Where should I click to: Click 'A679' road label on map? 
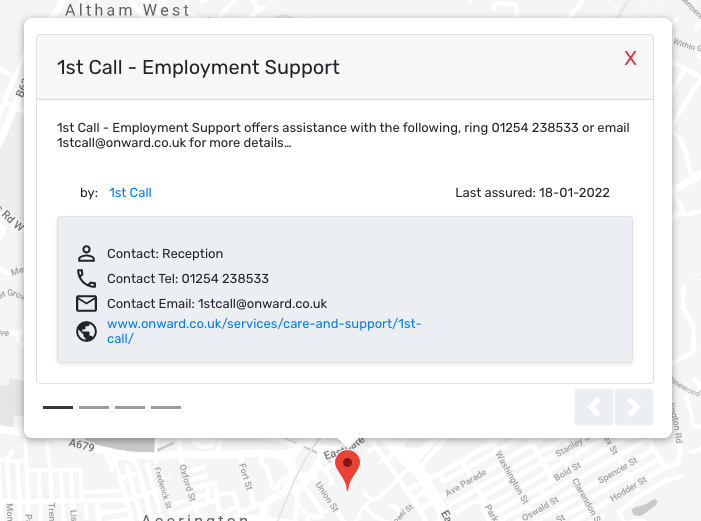tap(82, 445)
